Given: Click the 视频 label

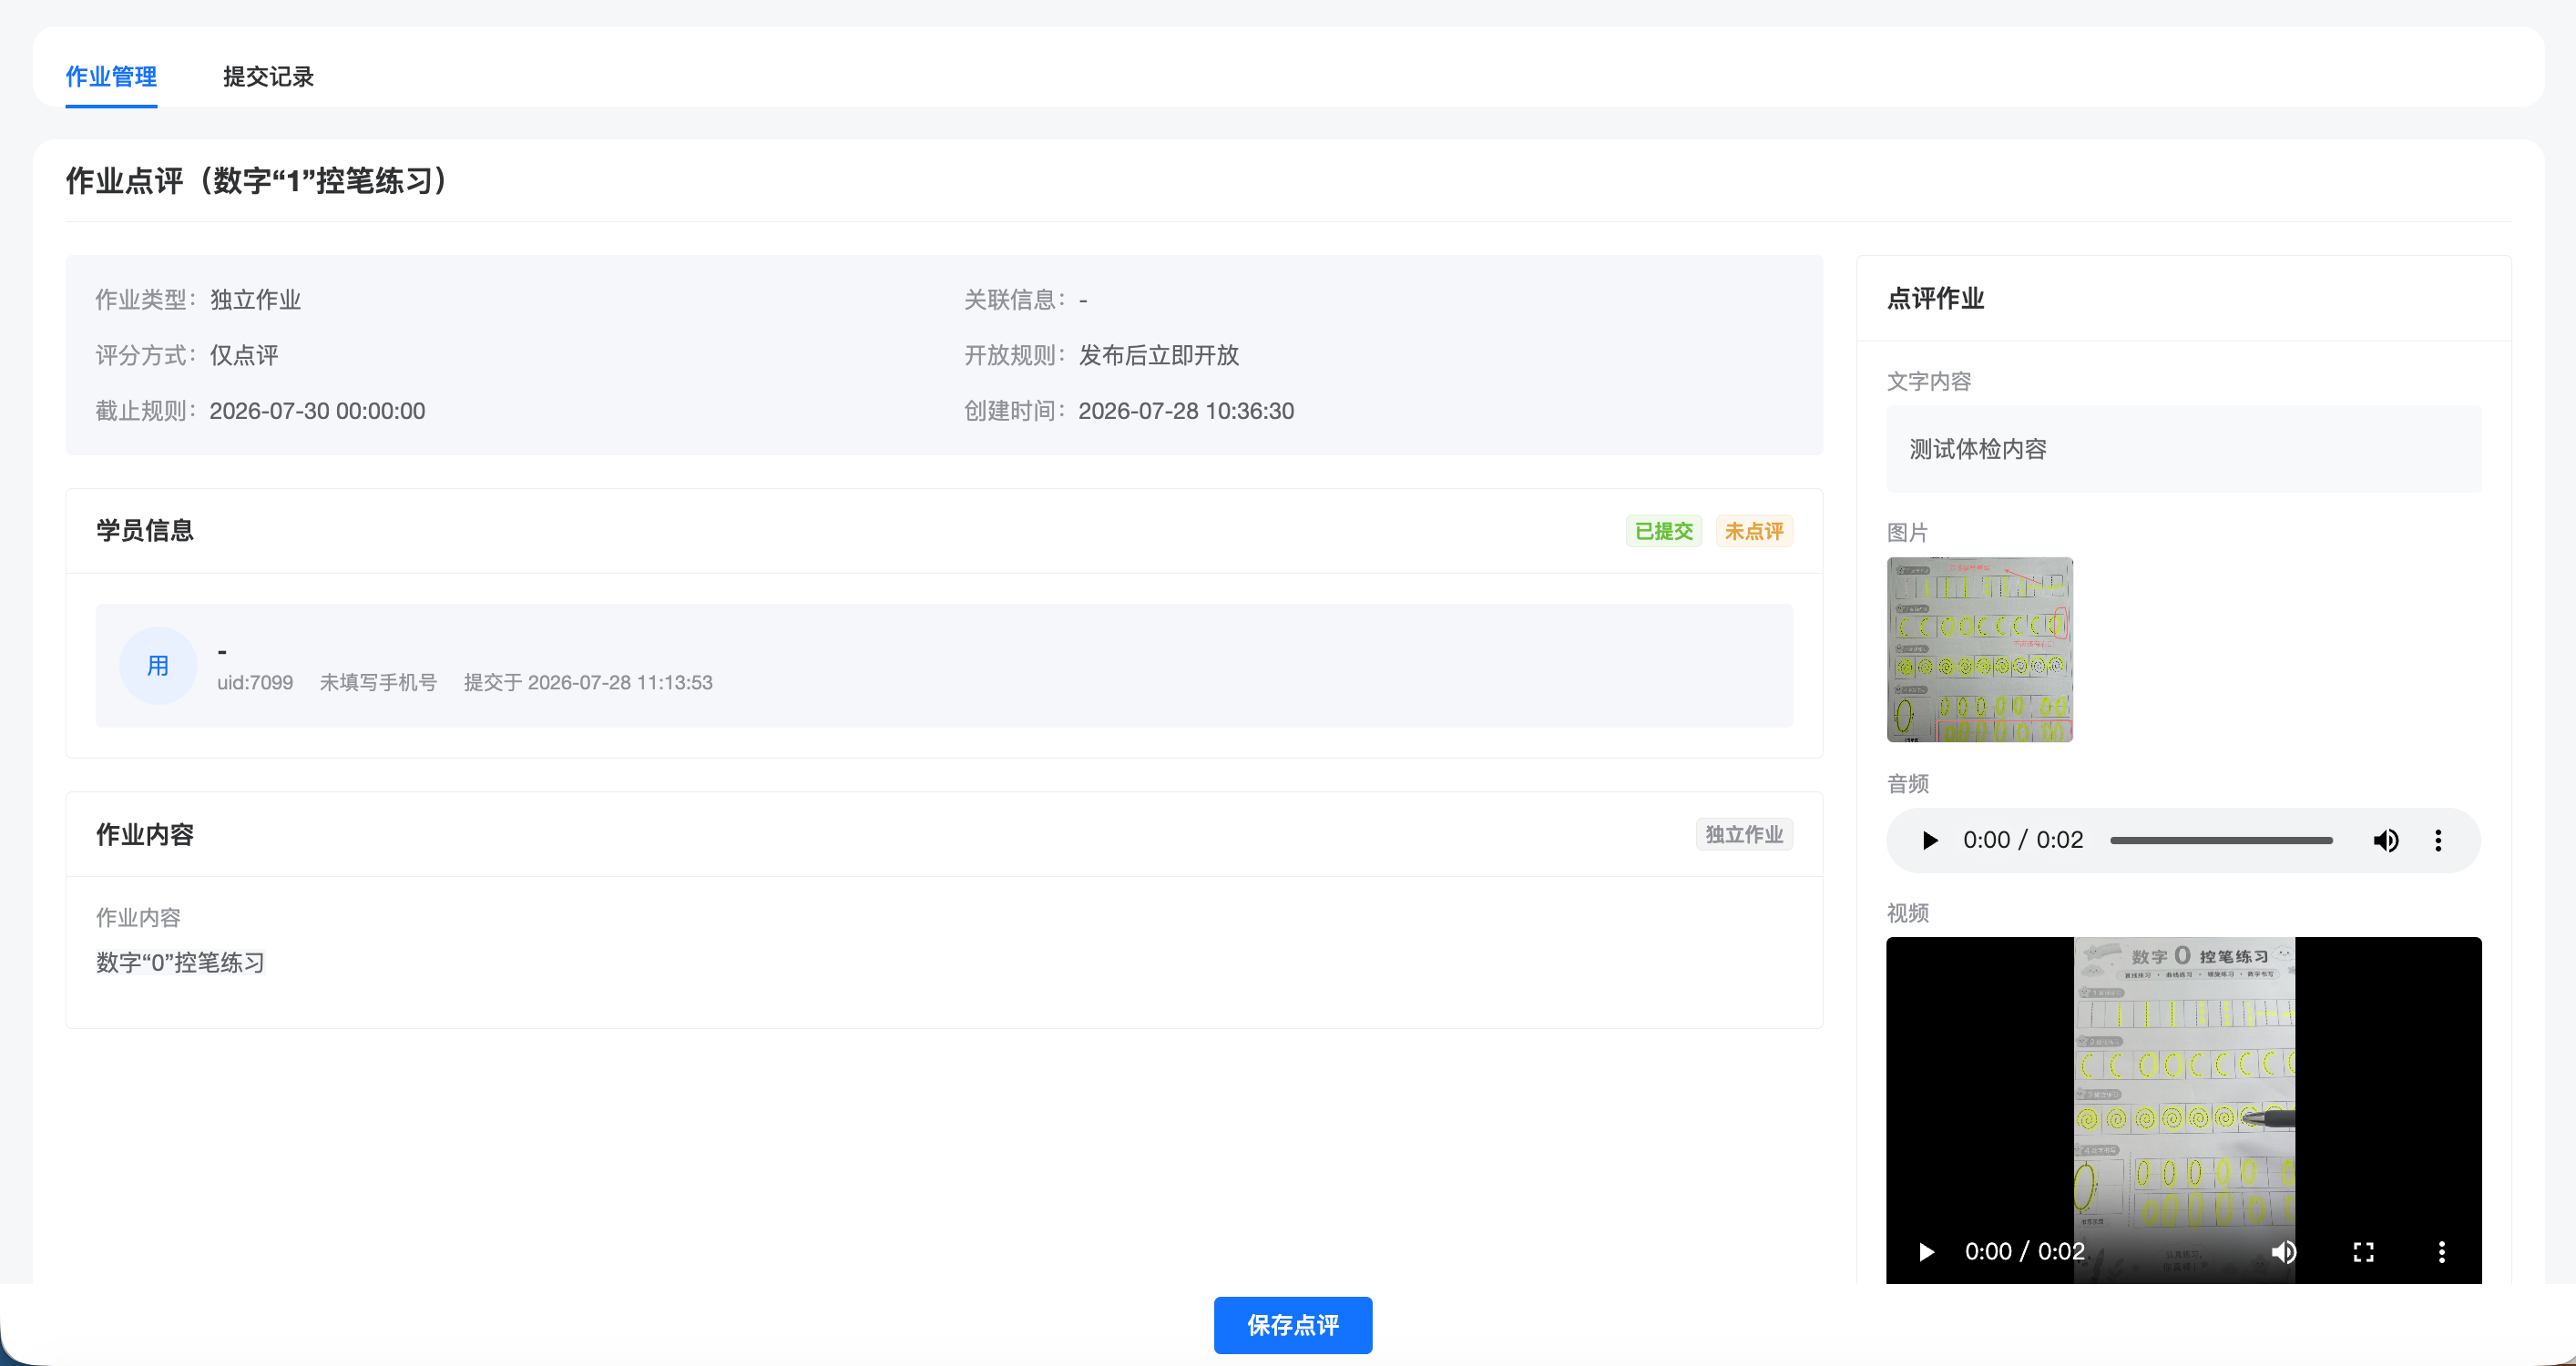Looking at the screenshot, I should tap(1907, 913).
